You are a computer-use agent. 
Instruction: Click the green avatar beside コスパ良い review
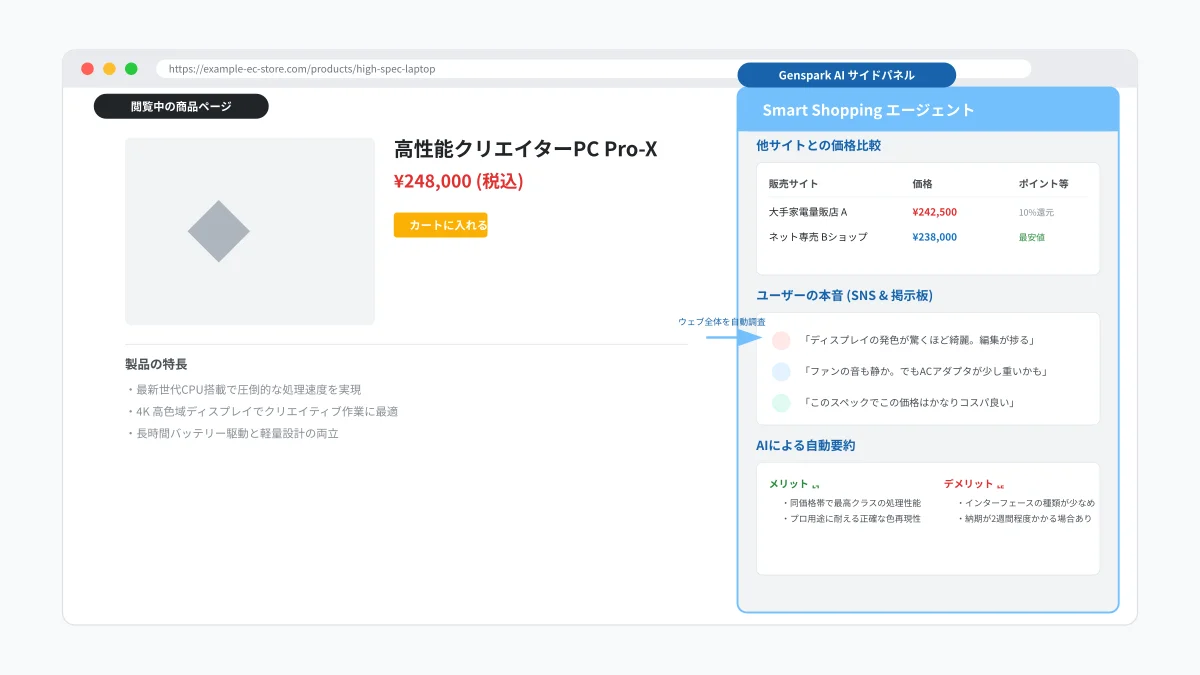(x=781, y=403)
